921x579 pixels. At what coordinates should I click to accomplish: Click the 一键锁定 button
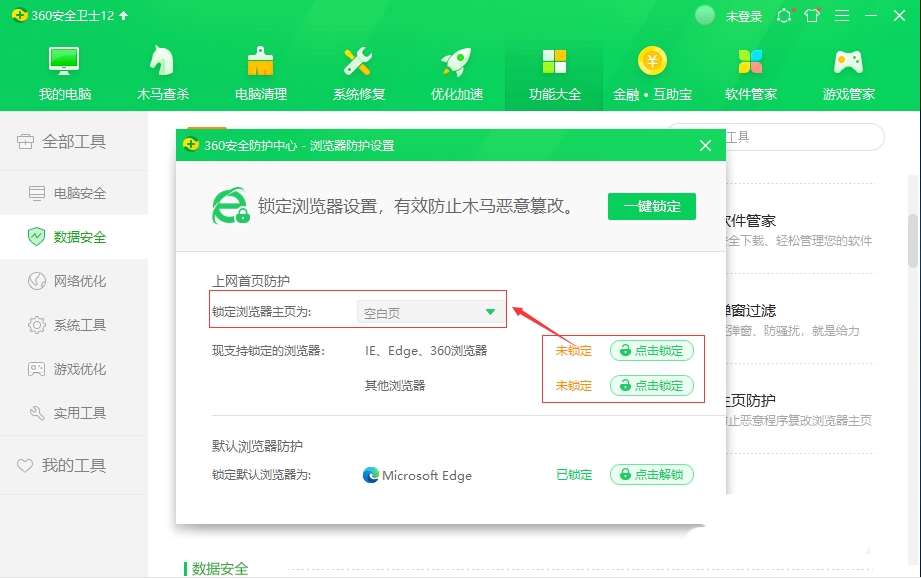click(651, 206)
